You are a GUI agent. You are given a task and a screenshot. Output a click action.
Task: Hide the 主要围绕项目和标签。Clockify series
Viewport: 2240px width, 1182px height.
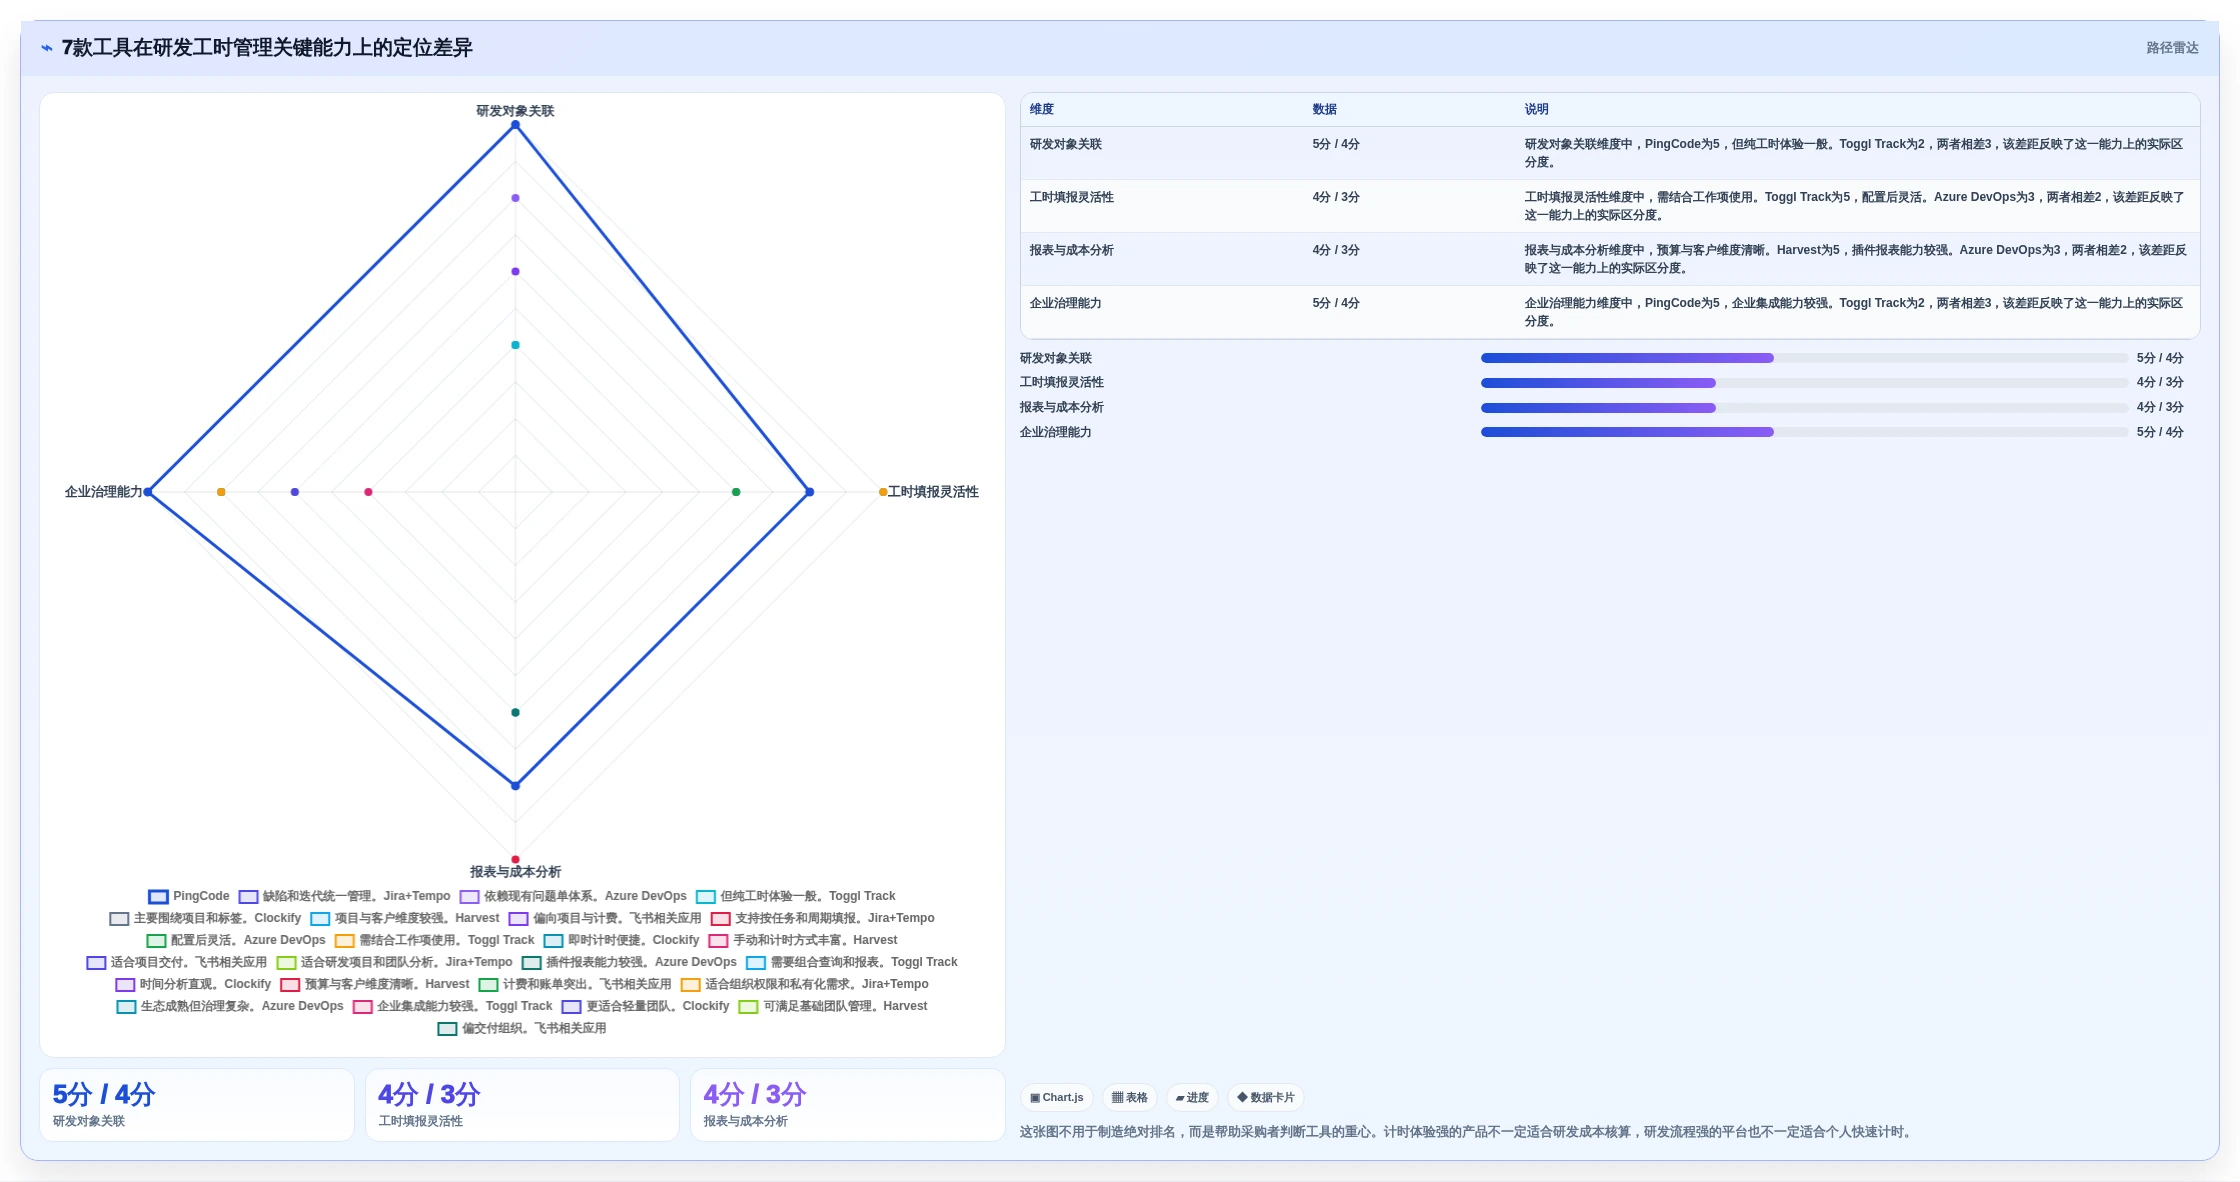tap(205, 918)
